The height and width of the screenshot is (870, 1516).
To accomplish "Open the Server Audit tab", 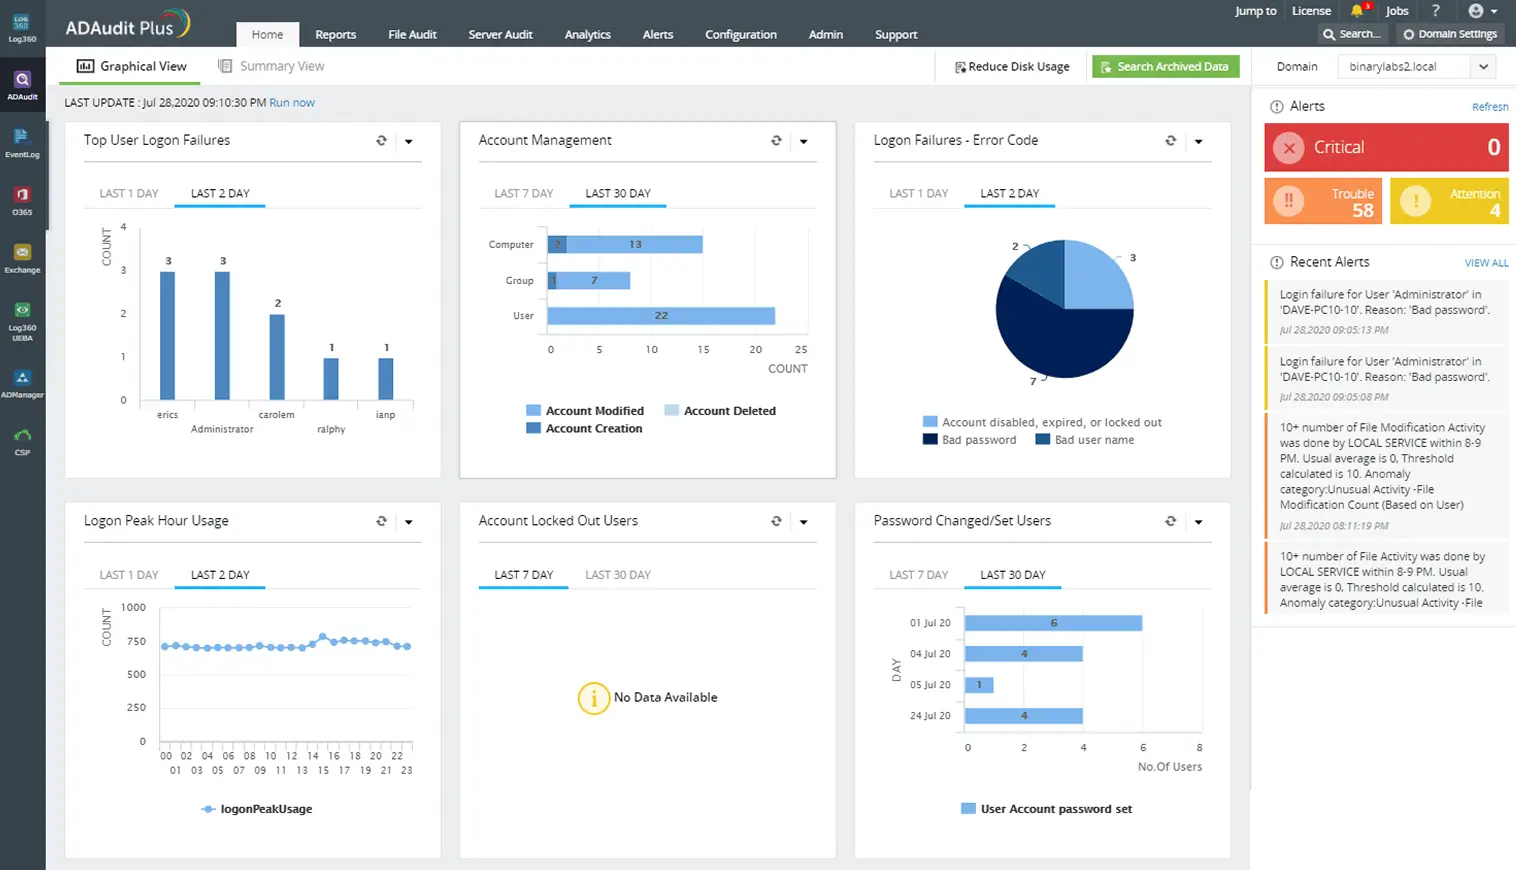I will [500, 35].
